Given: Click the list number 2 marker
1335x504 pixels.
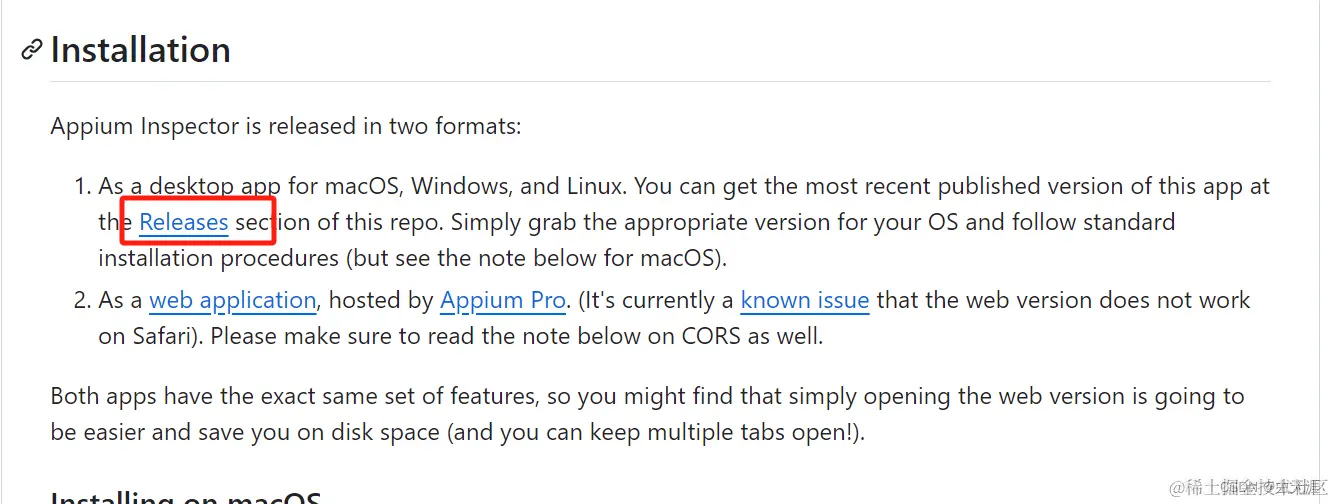Looking at the screenshot, I should 82,300.
